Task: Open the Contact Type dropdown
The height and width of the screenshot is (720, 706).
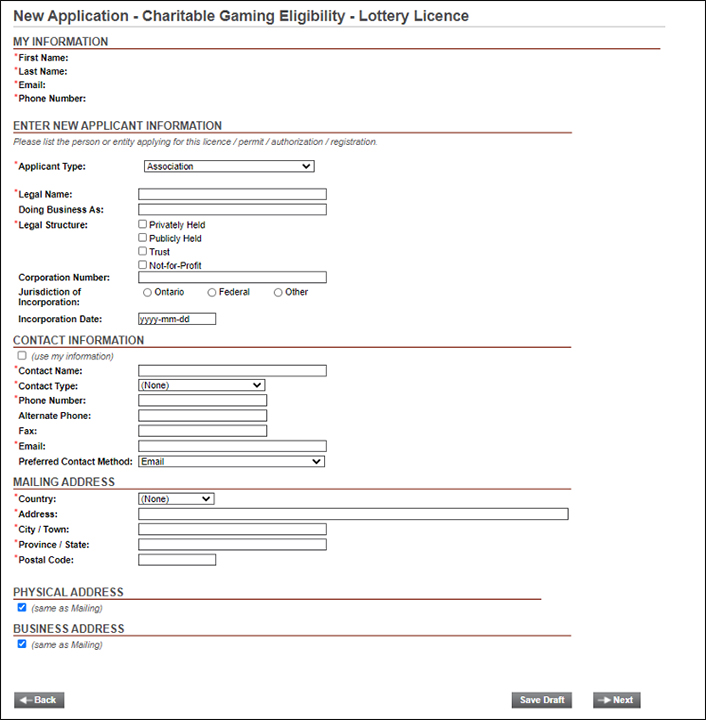Action: point(202,385)
